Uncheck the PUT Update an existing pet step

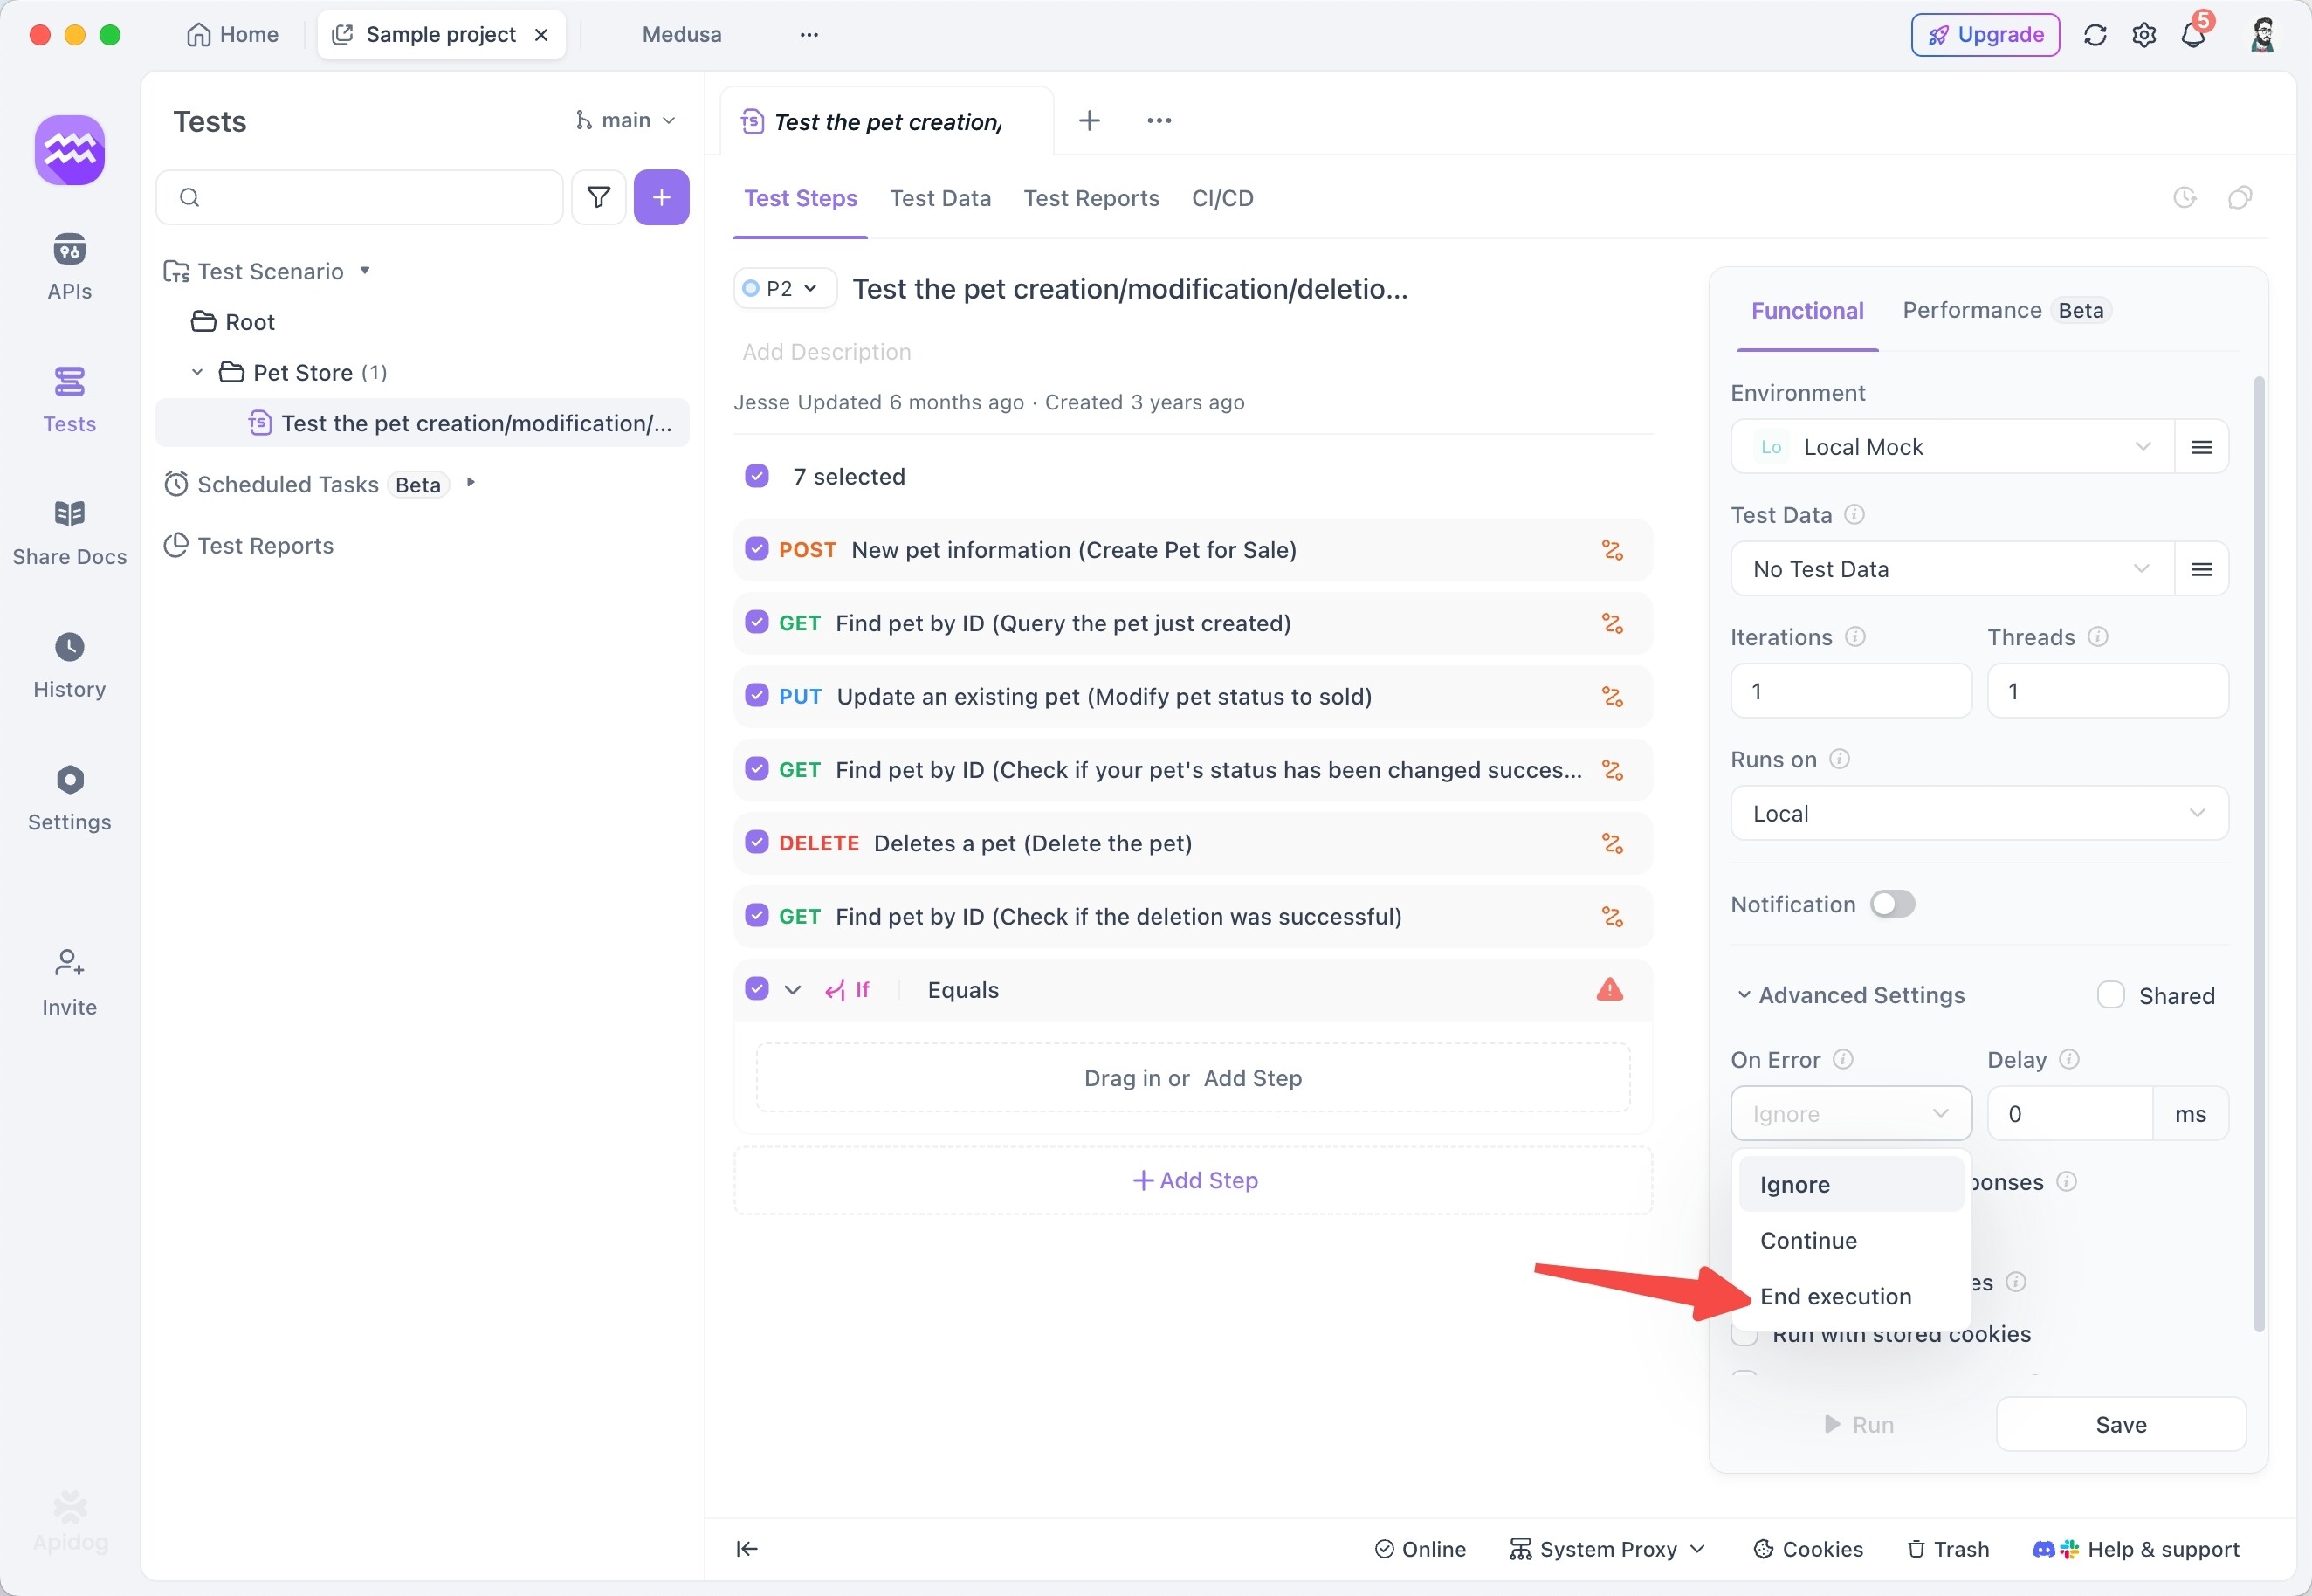click(x=756, y=695)
